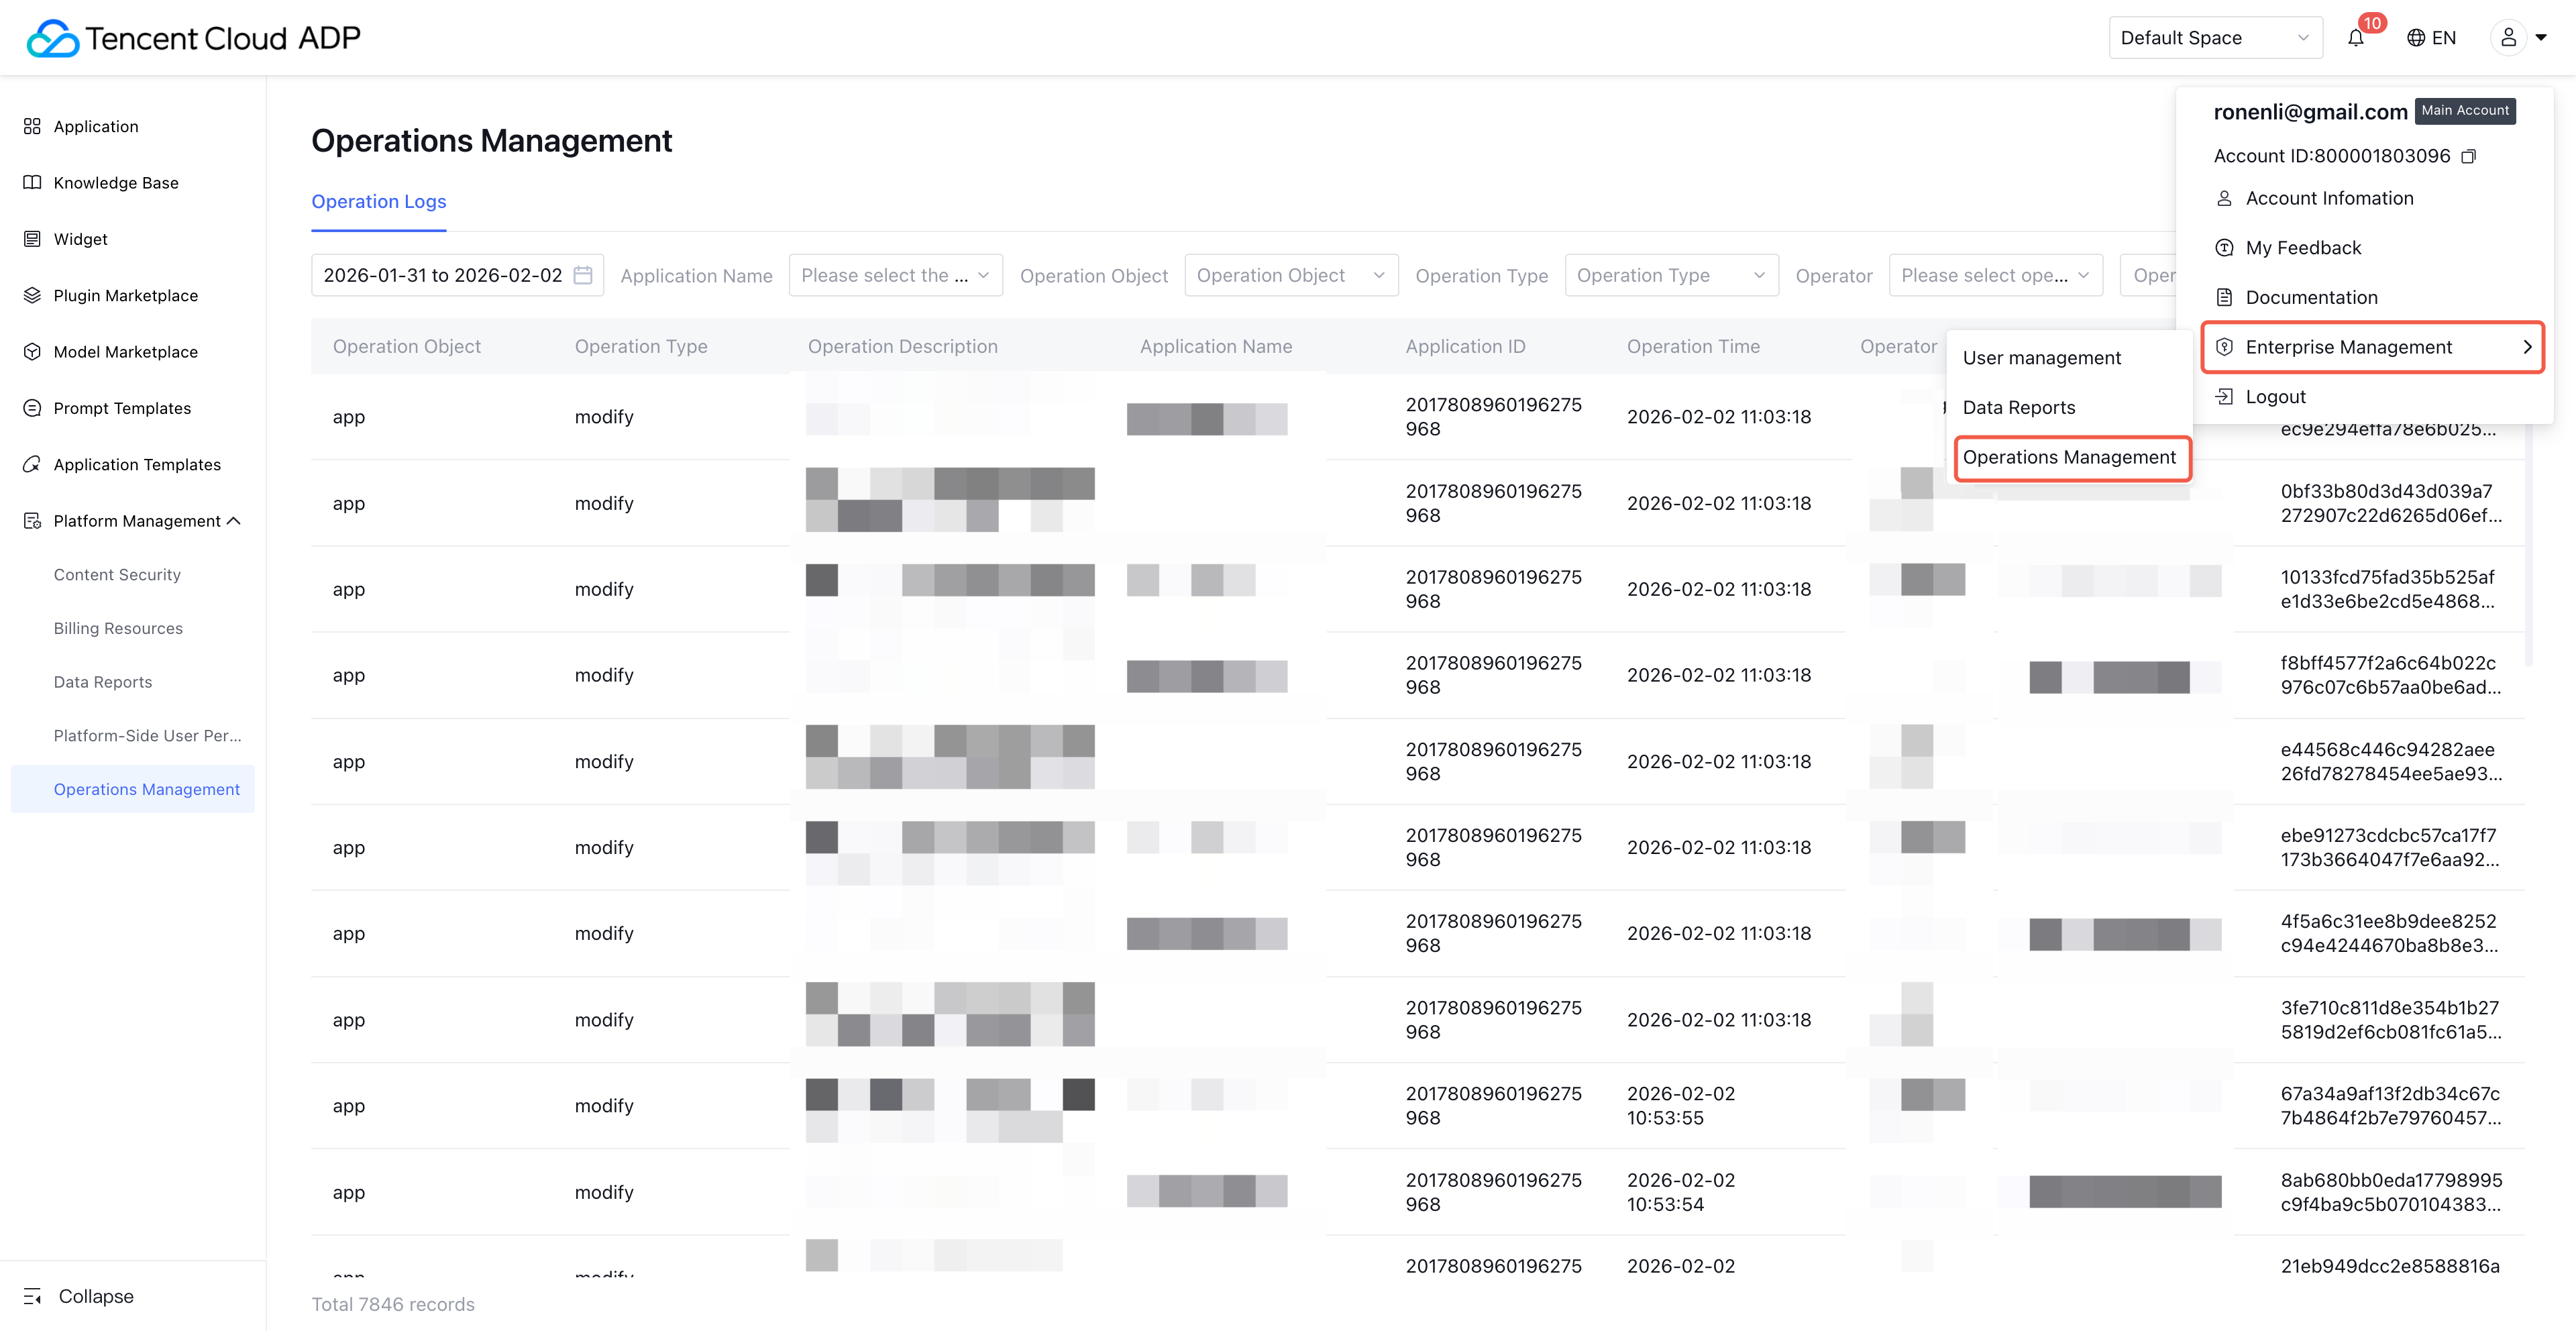2576x1331 pixels.
Task: Switch to the Operation Logs tab
Action: 378,201
